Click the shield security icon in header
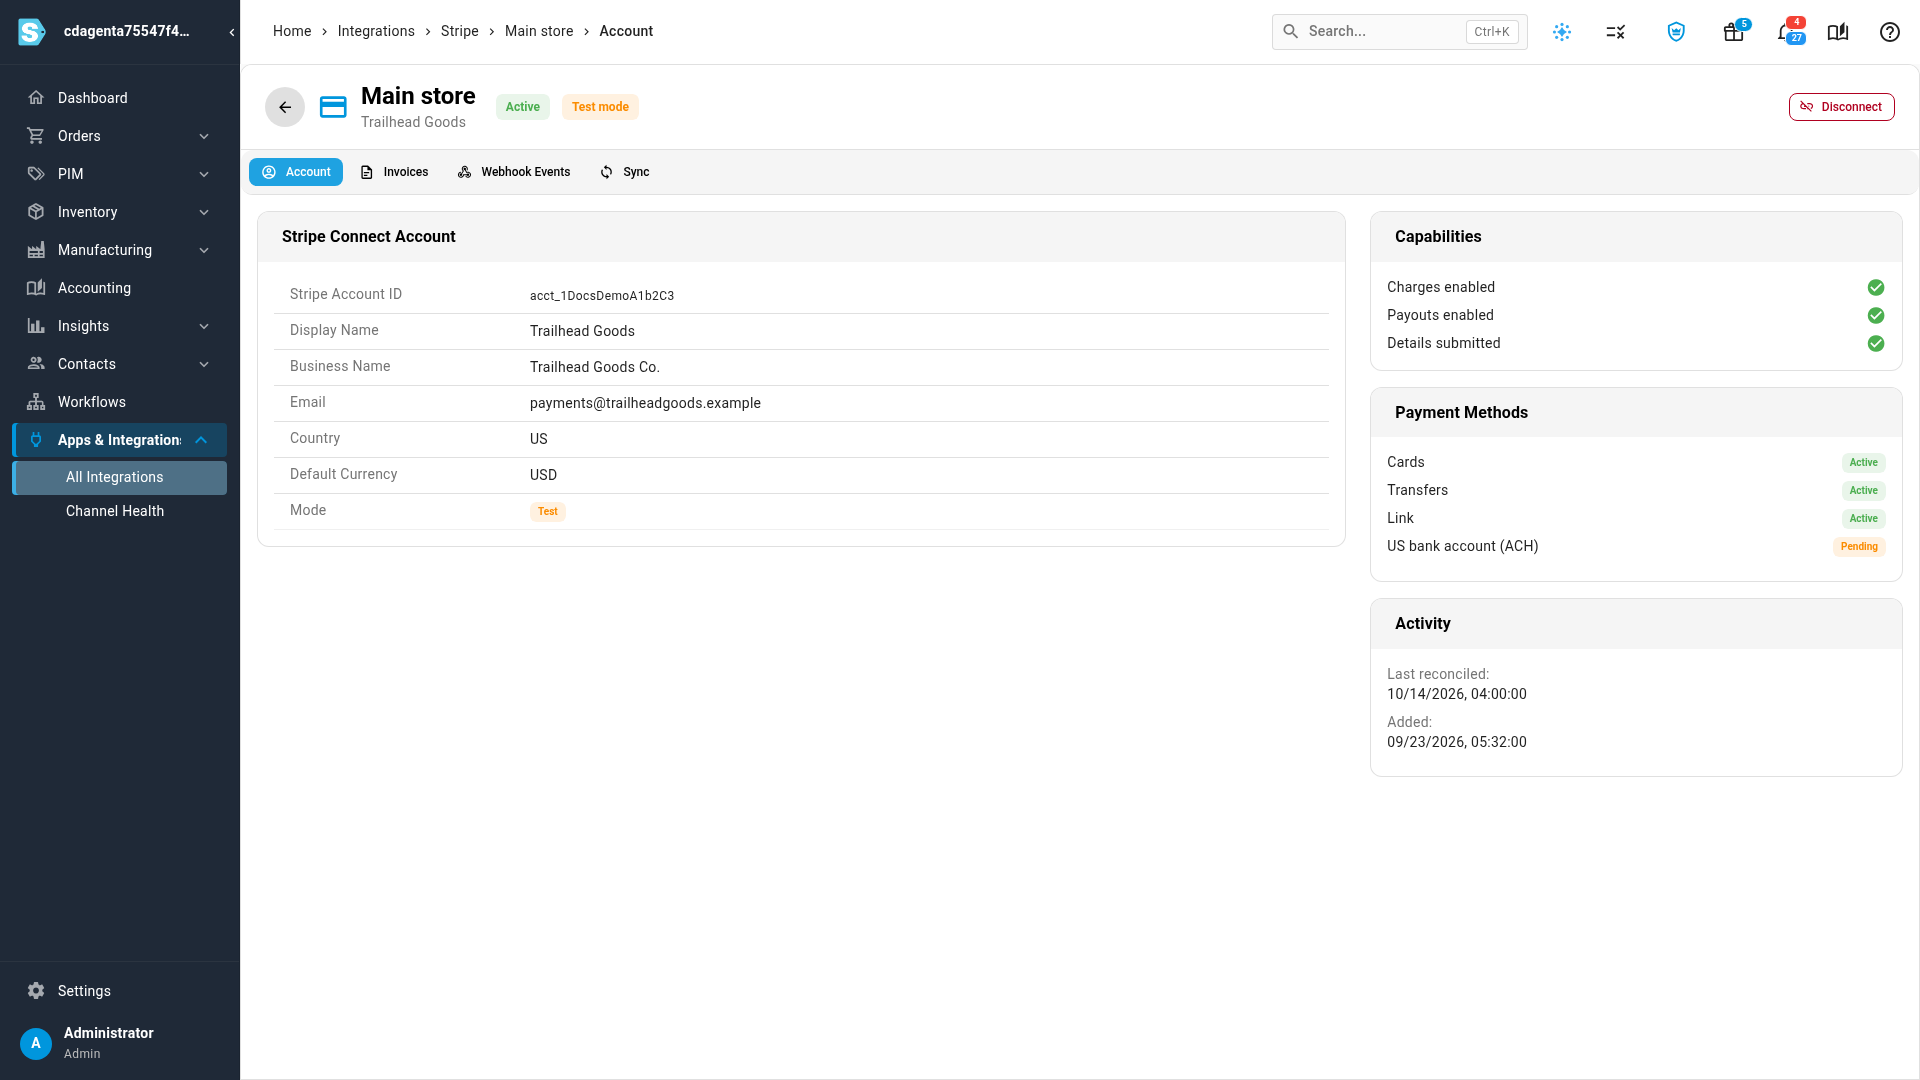The width and height of the screenshot is (1920, 1080). [1676, 32]
